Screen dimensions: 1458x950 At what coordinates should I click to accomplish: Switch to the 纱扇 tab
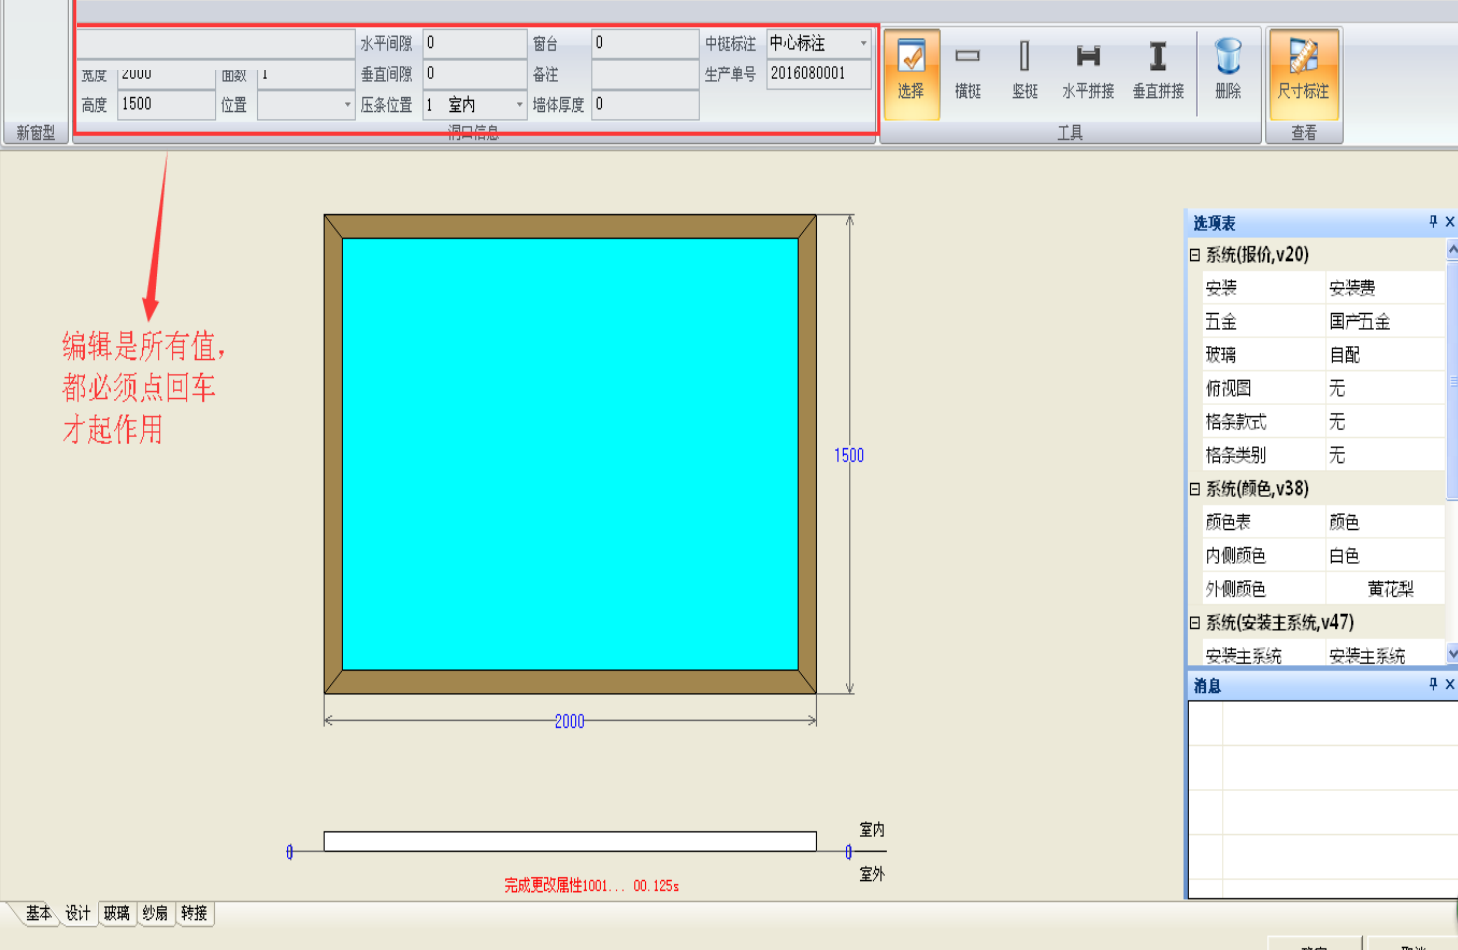155,913
